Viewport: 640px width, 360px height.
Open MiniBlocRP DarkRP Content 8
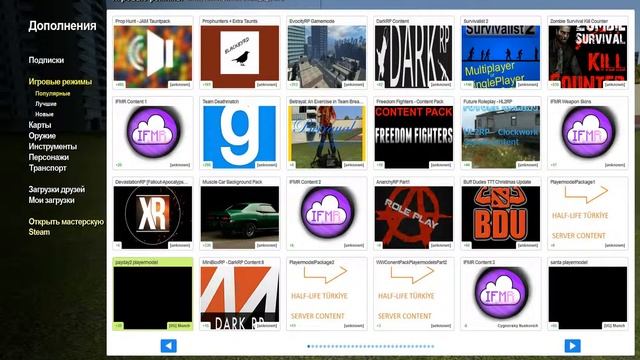[240, 294]
